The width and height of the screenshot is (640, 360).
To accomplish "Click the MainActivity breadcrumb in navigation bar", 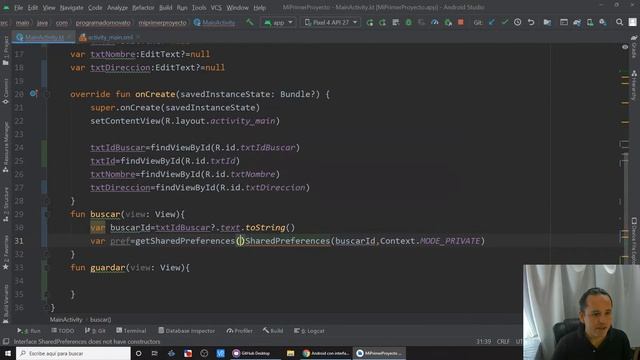I will click(x=214, y=22).
